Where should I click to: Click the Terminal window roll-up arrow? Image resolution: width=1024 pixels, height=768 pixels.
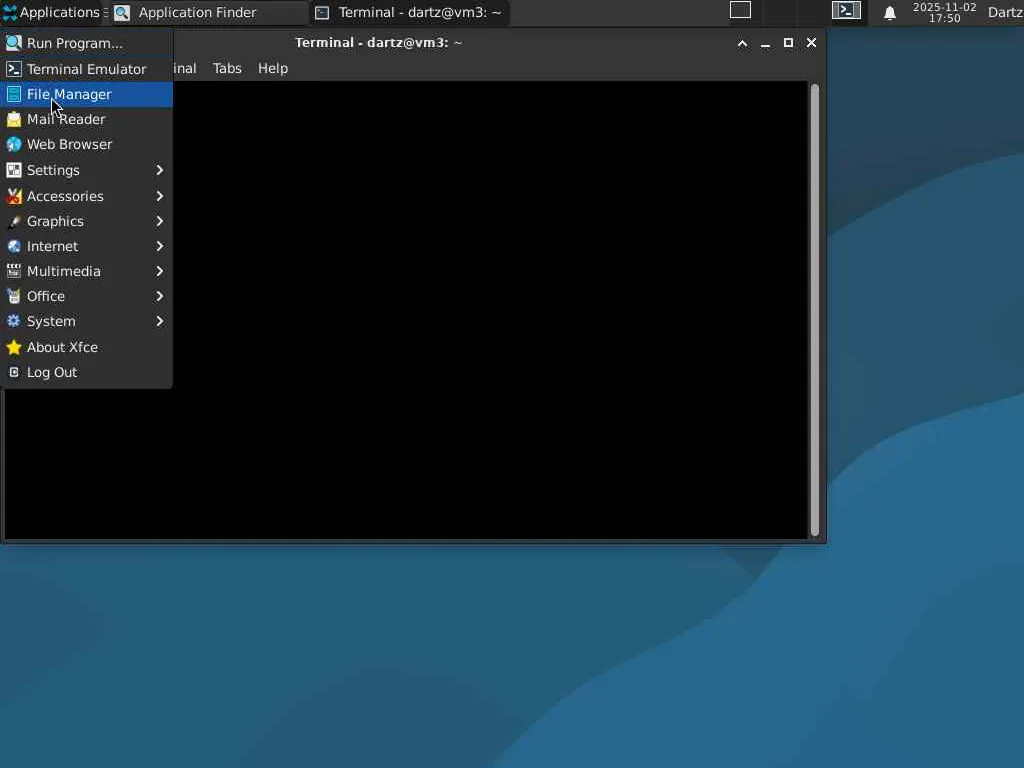click(743, 43)
